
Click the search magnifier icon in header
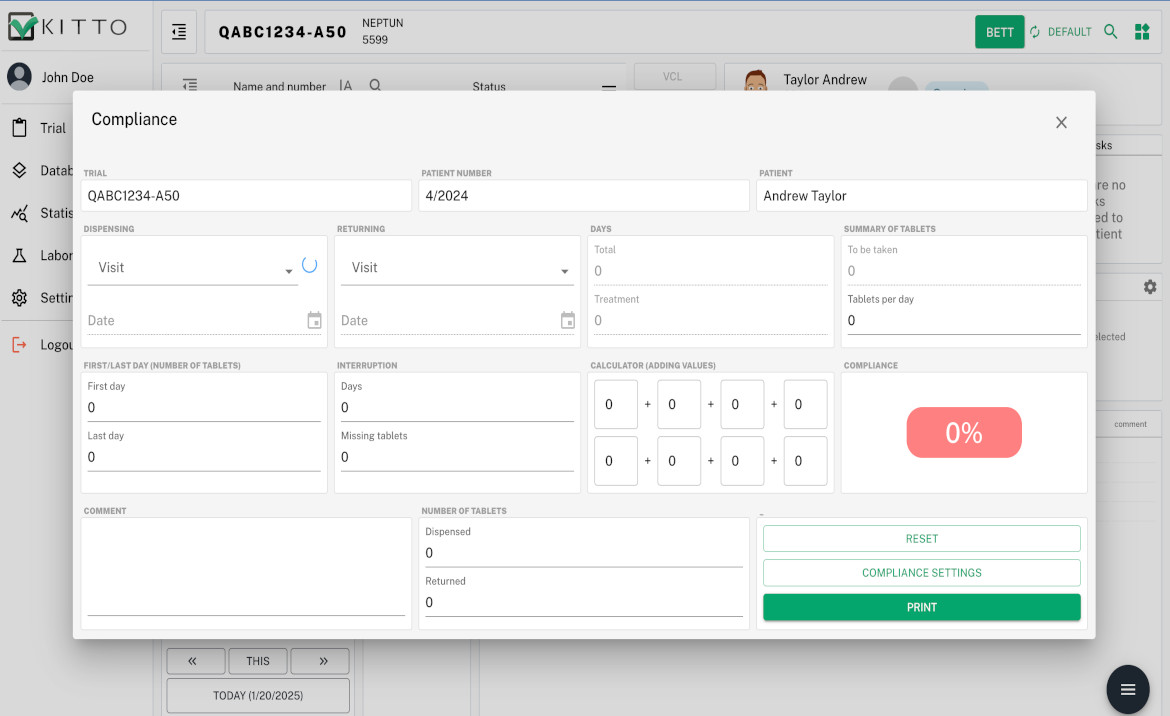click(1110, 32)
